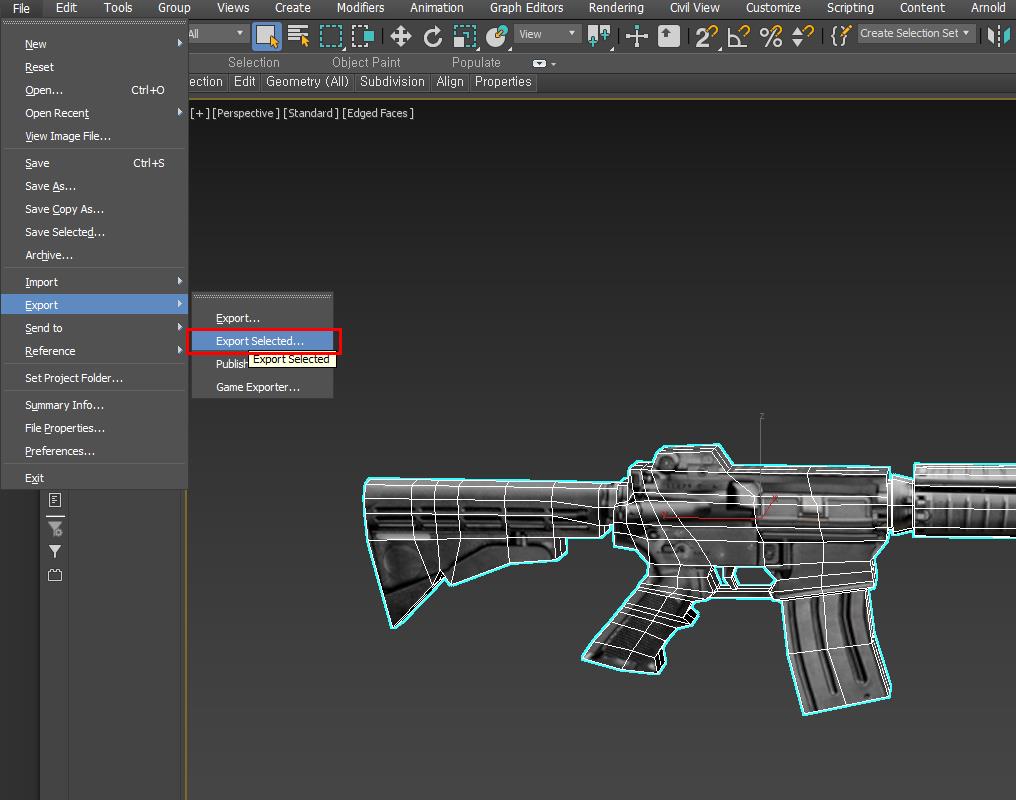Toggle Percent Snap on the toolbar

tap(770, 37)
